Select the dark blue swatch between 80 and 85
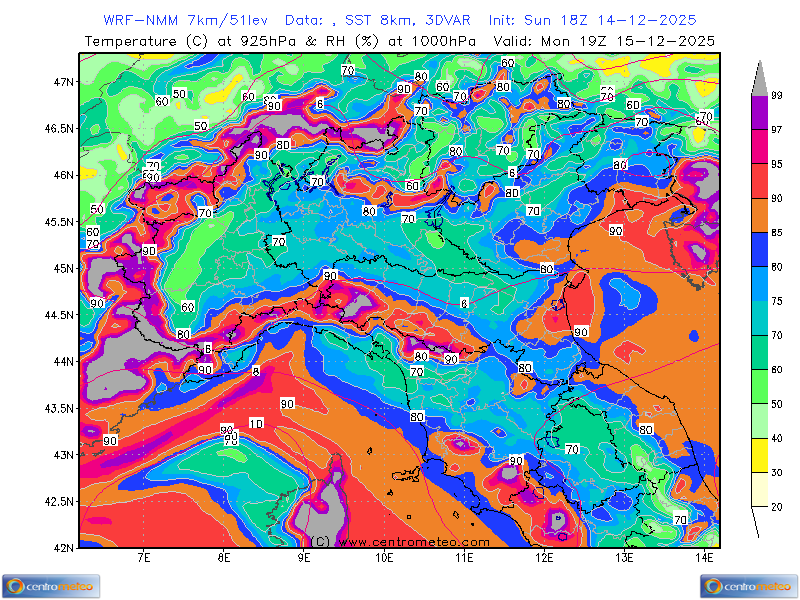Screen dimensions: 800x600 [760, 251]
